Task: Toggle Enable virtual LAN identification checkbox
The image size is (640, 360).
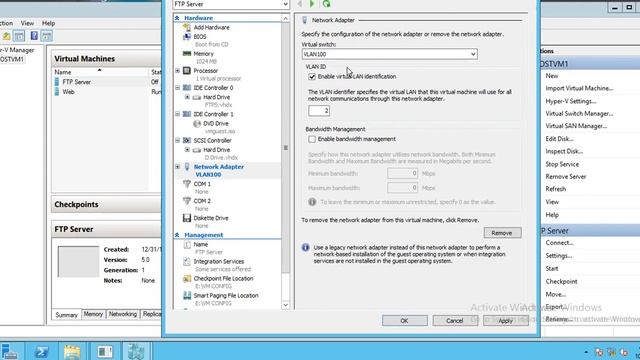Action: point(312,76)
